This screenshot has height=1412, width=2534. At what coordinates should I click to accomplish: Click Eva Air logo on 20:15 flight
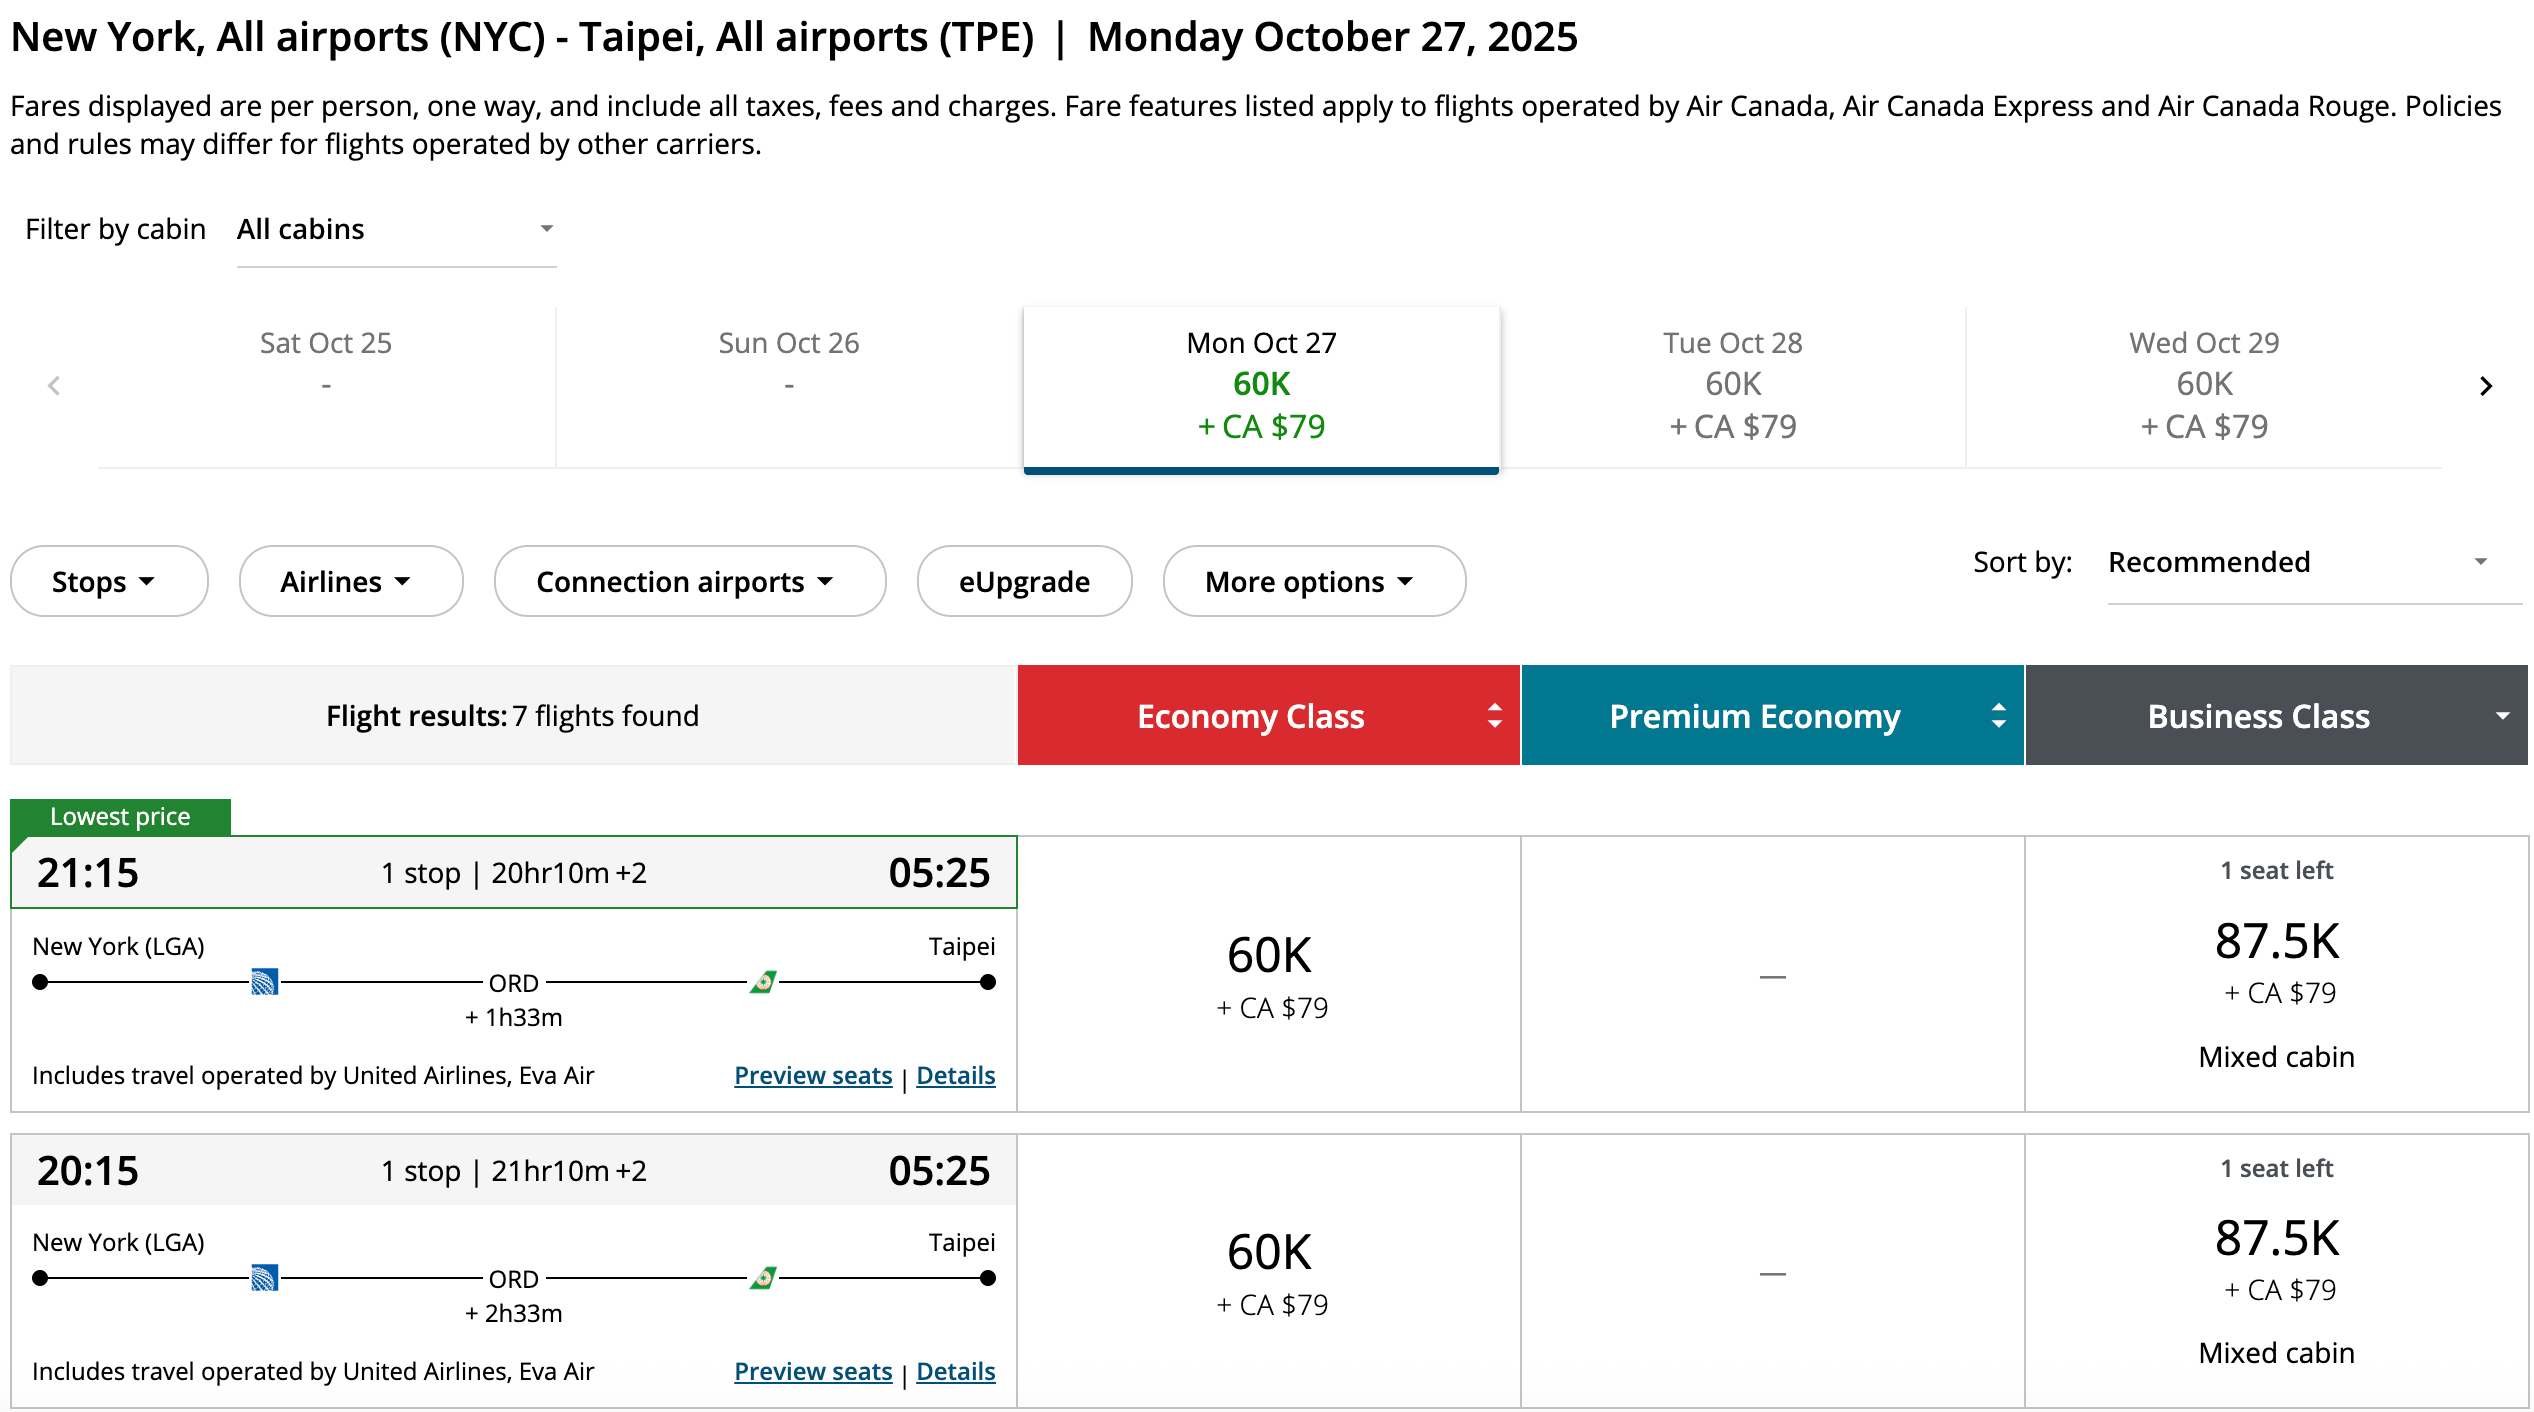(x=764, y=1278)
